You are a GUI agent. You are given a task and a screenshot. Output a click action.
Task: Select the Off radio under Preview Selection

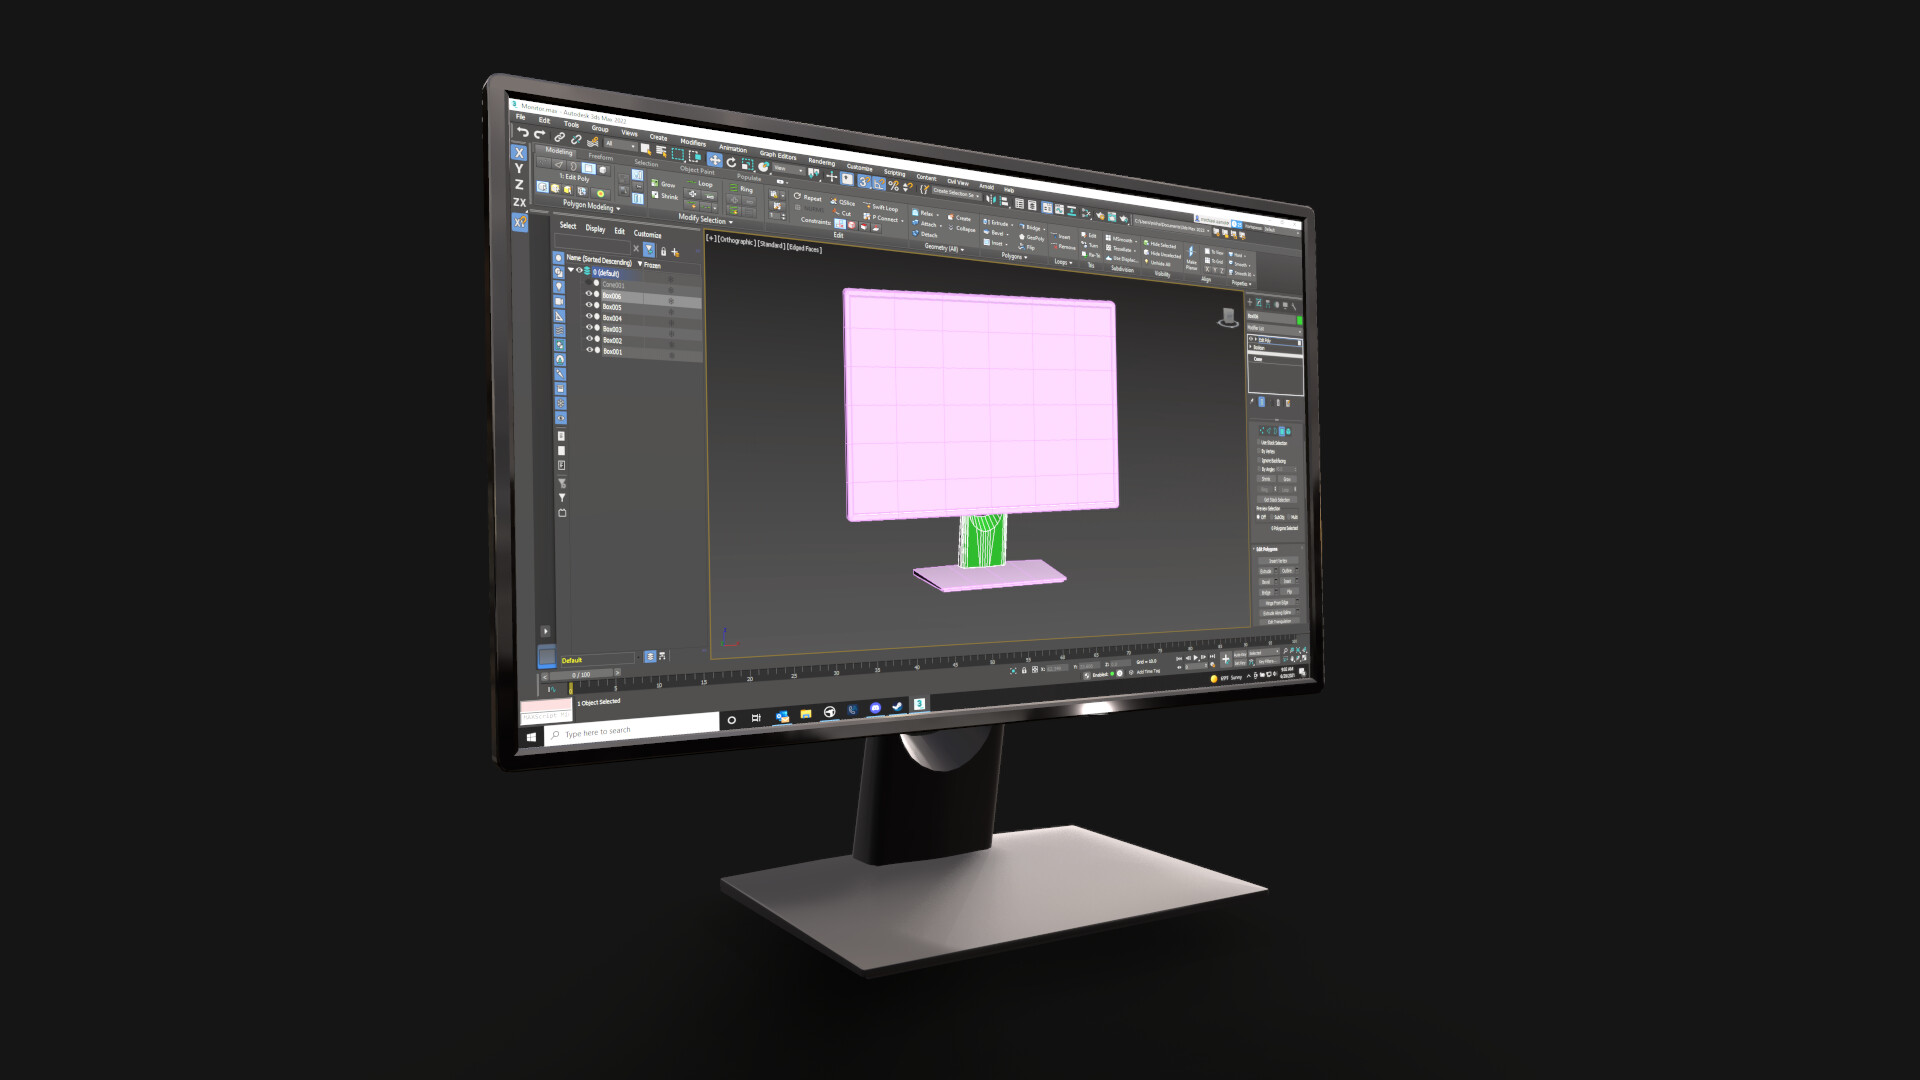coord(1259,517)
